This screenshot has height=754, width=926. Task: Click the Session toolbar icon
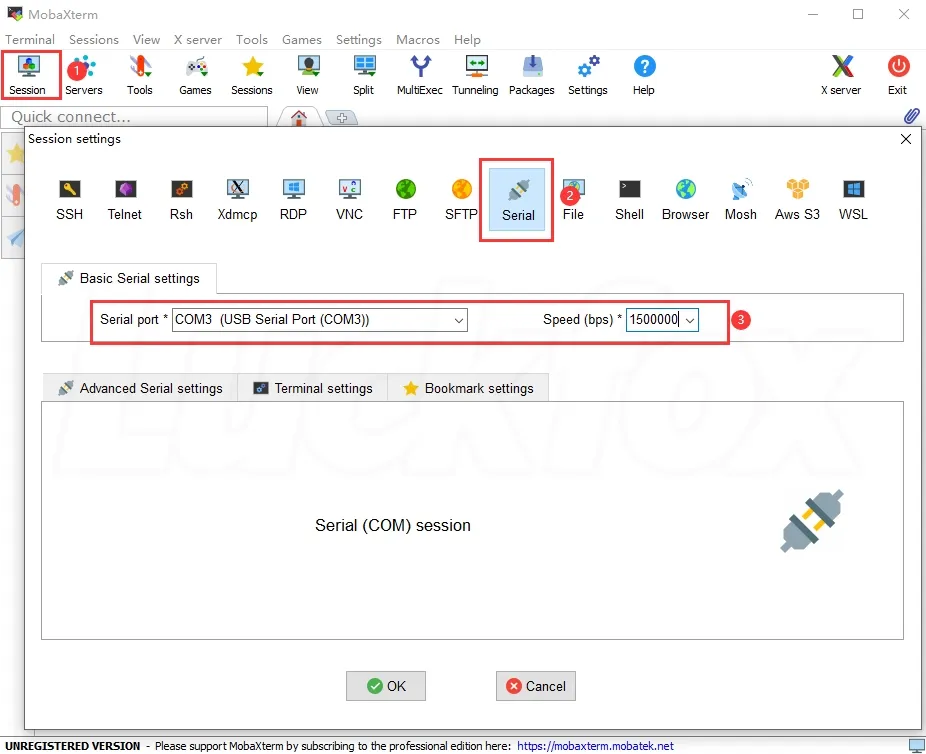click(x=28, y=74)
